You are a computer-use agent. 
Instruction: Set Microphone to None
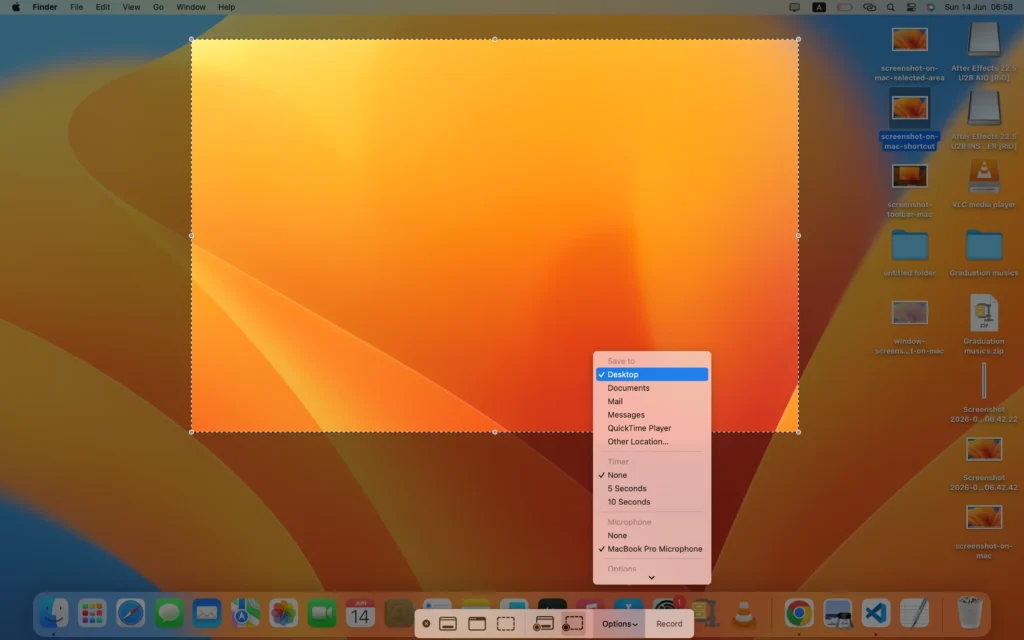652,535
